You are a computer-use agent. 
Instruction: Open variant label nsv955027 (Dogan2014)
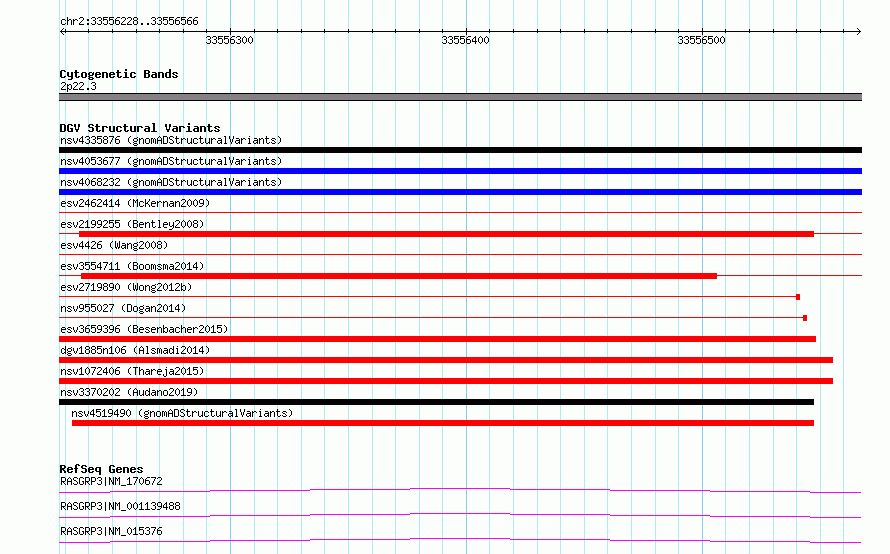click(x=123, y=308)
